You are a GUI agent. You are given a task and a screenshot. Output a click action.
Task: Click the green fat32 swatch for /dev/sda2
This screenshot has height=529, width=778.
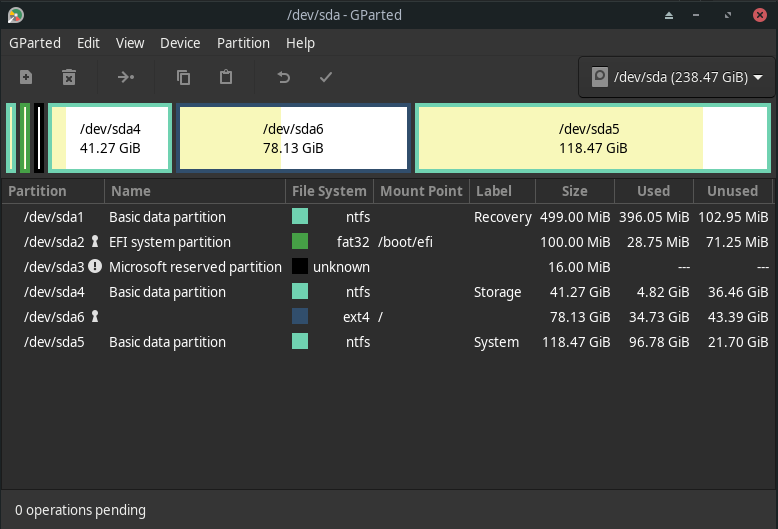(300, 241)
